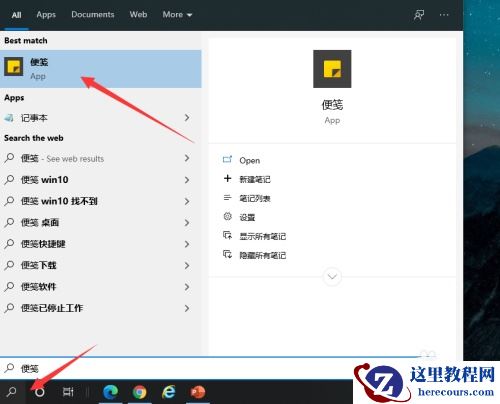Launch Google Chrome from the taskbar
The width and height of the screenshot is (500, 404).
(140, 392)
